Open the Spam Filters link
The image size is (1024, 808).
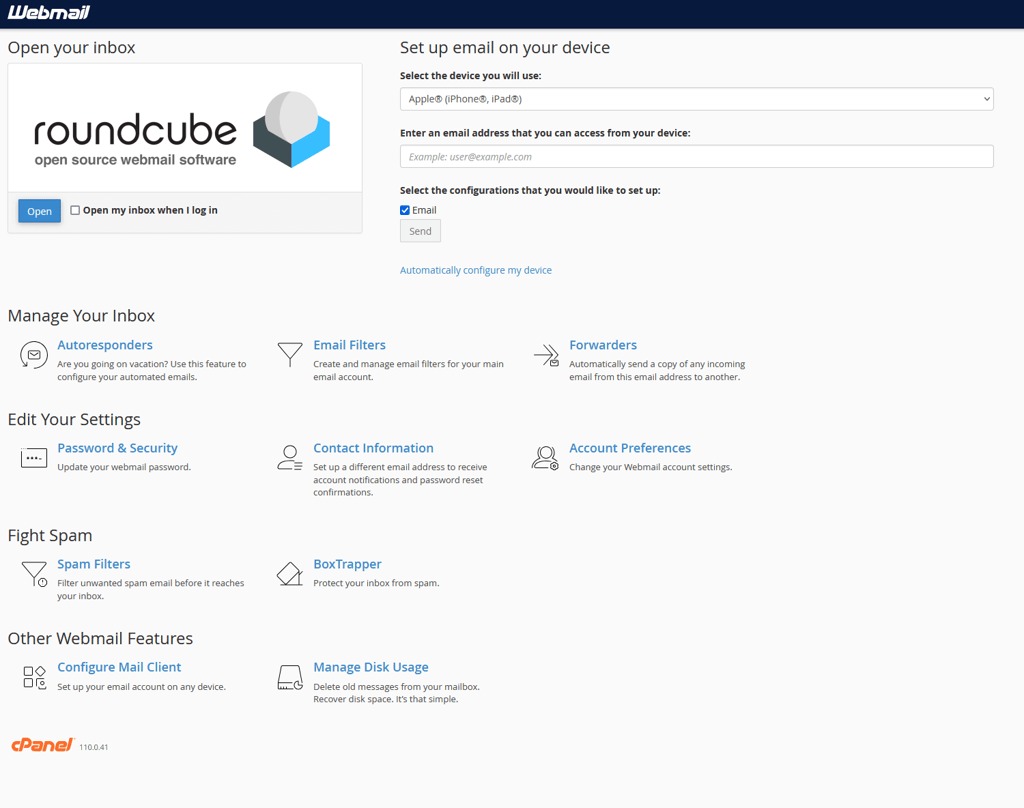click(x=94, y=564)
